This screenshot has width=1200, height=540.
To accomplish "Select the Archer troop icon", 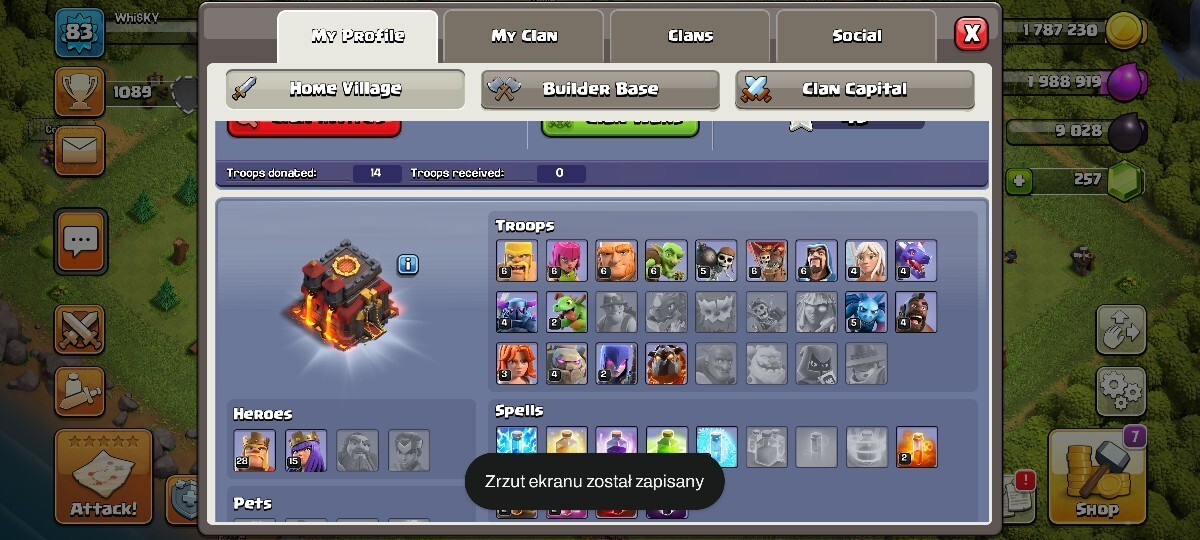I will (x=567, y=260).
